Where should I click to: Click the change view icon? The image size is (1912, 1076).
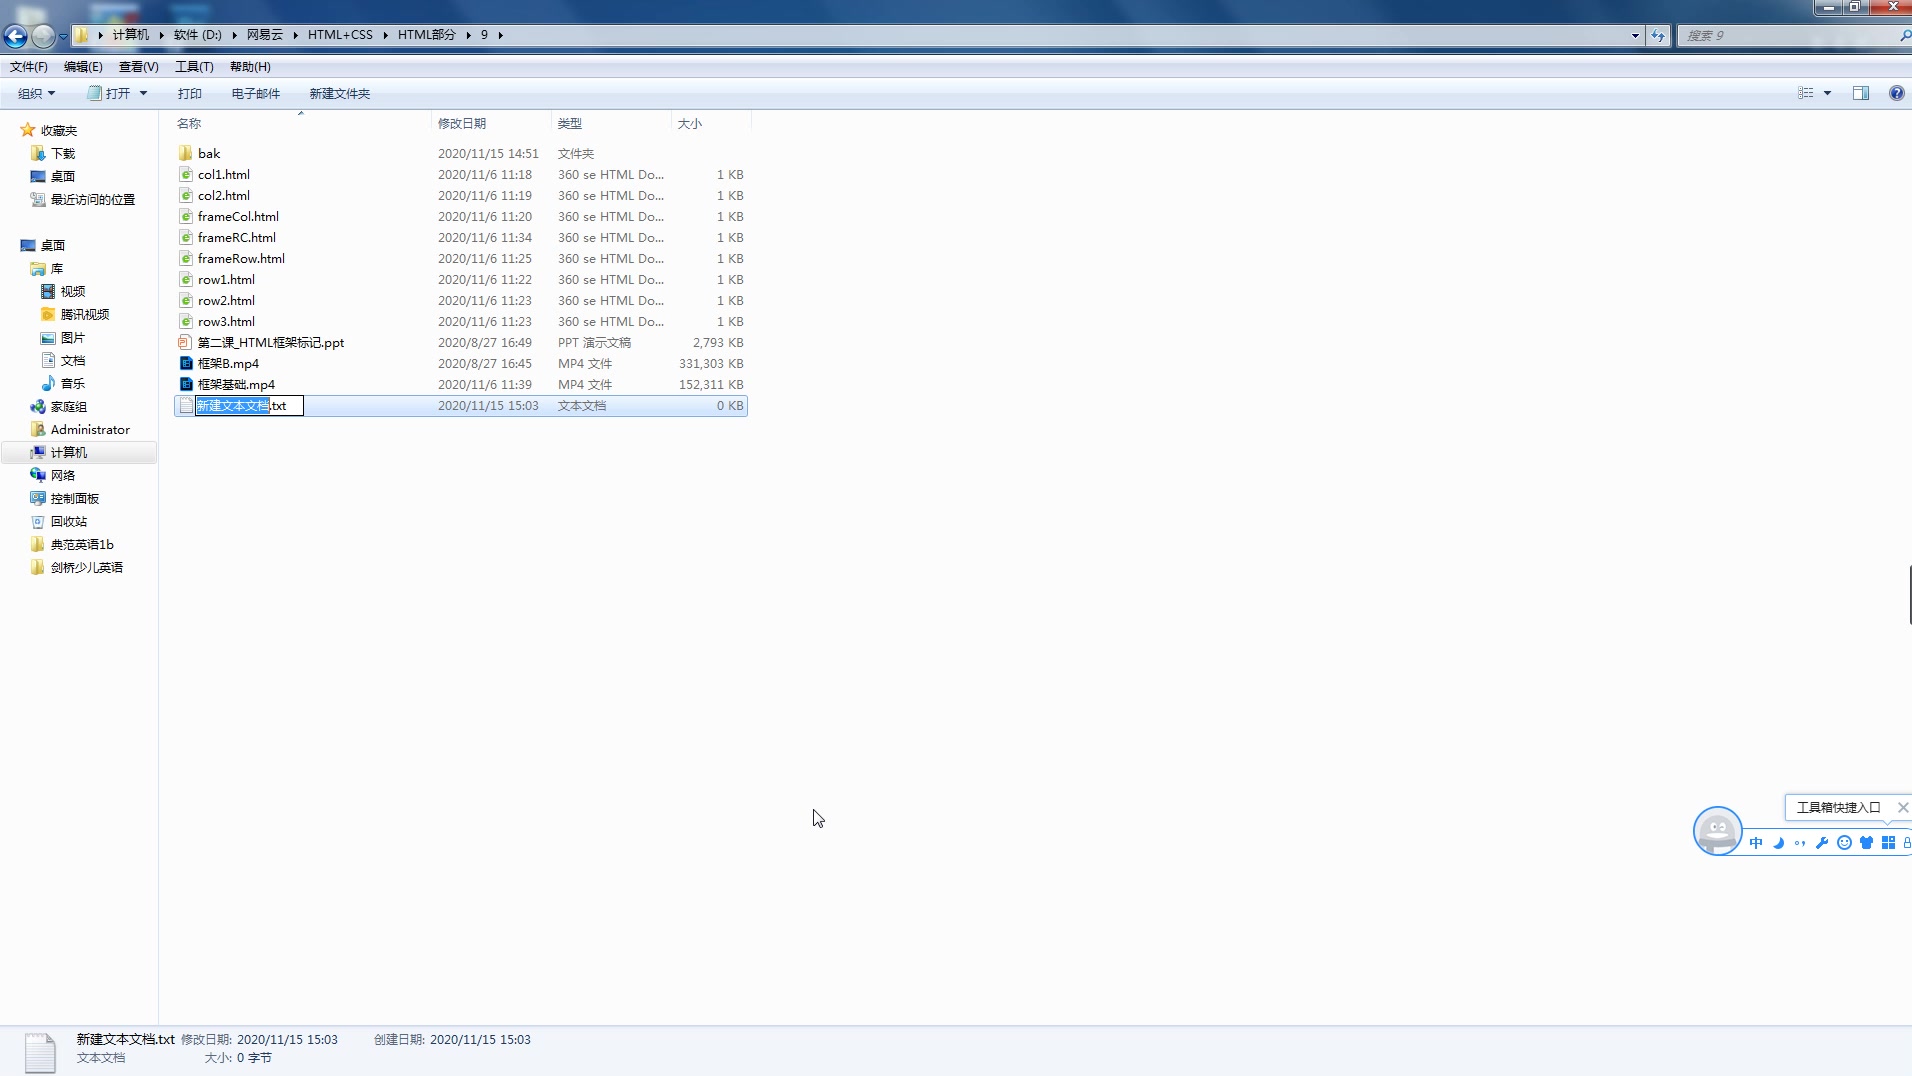tap(1806, 93)
